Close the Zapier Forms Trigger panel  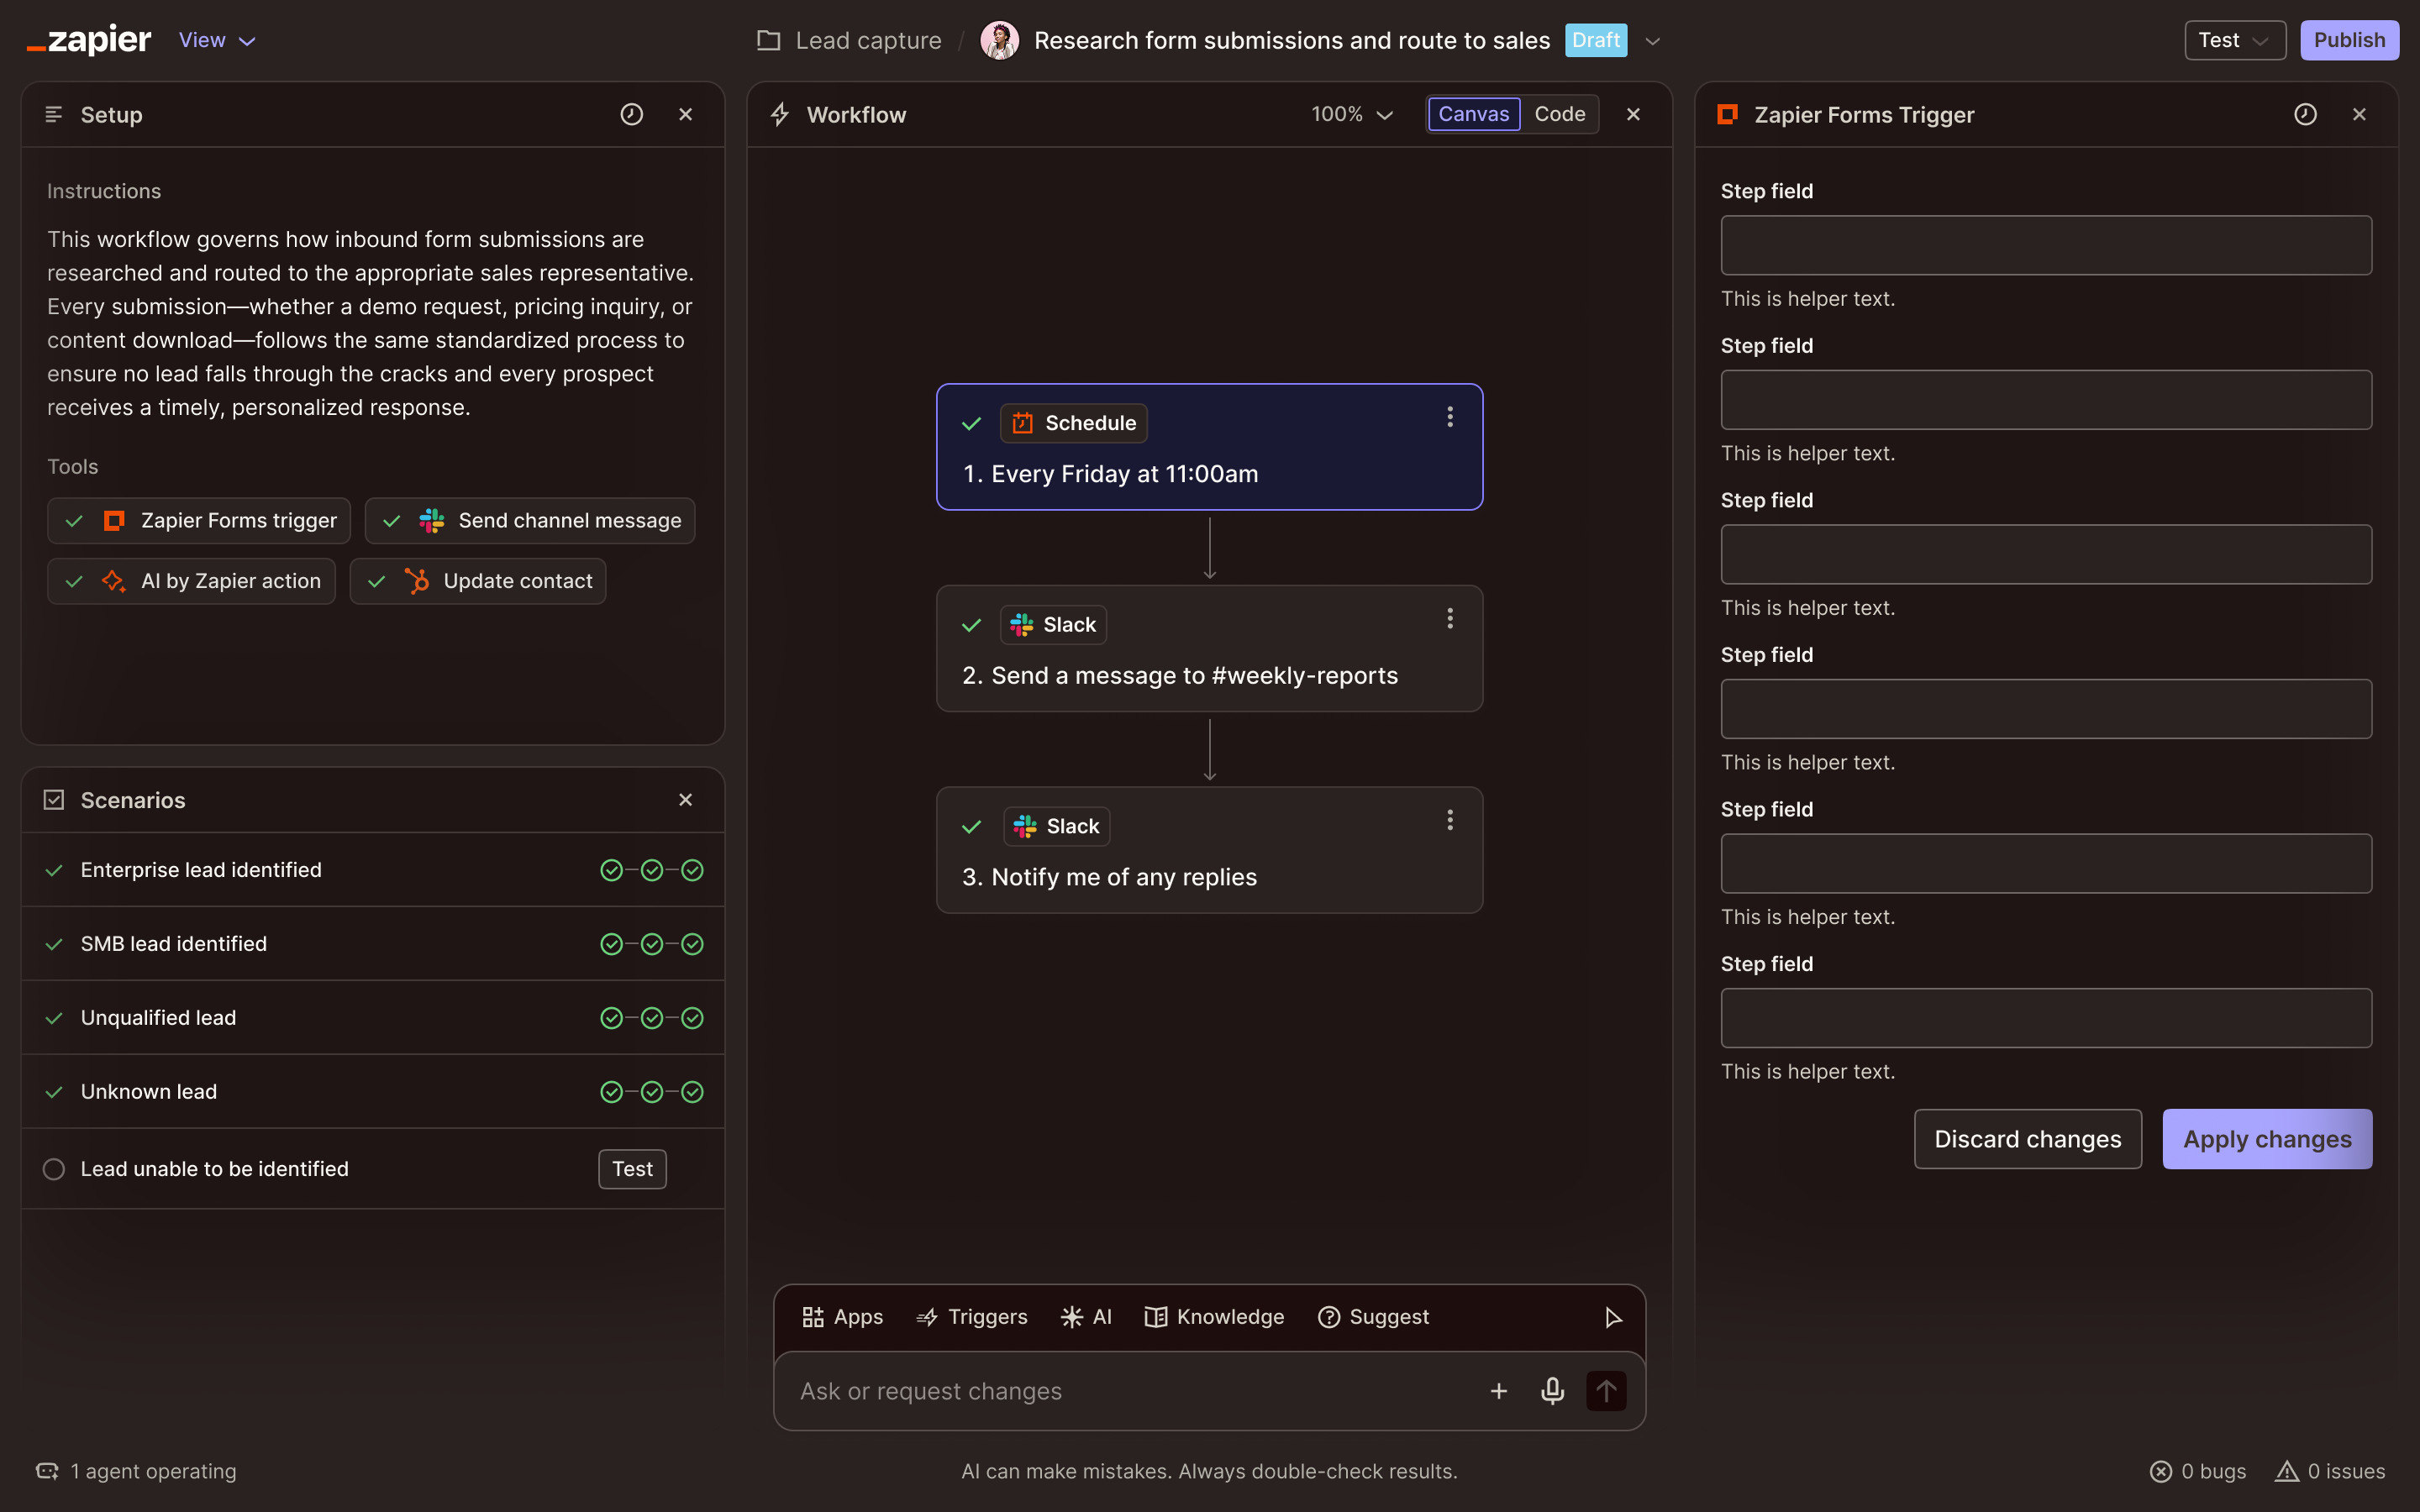tap(2359, 114)
